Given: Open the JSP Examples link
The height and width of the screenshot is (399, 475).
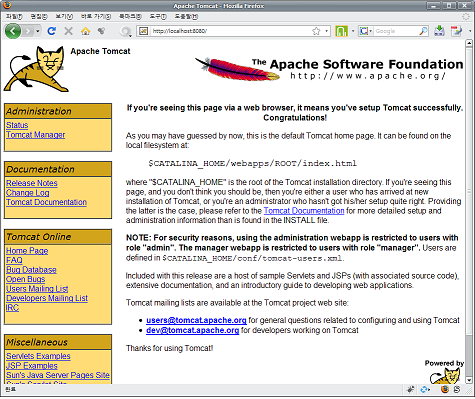Looking at the screenshot, I should pyautogui.click(x=32, y=366).
